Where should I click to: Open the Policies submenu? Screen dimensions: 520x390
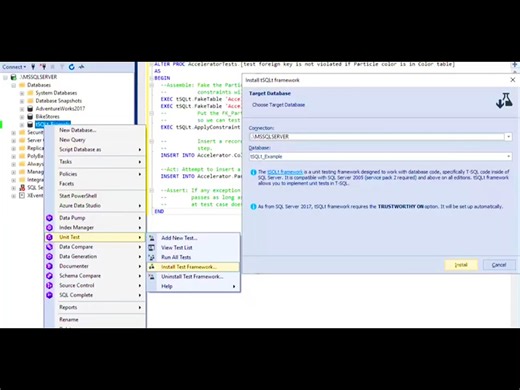coord(95,174)
